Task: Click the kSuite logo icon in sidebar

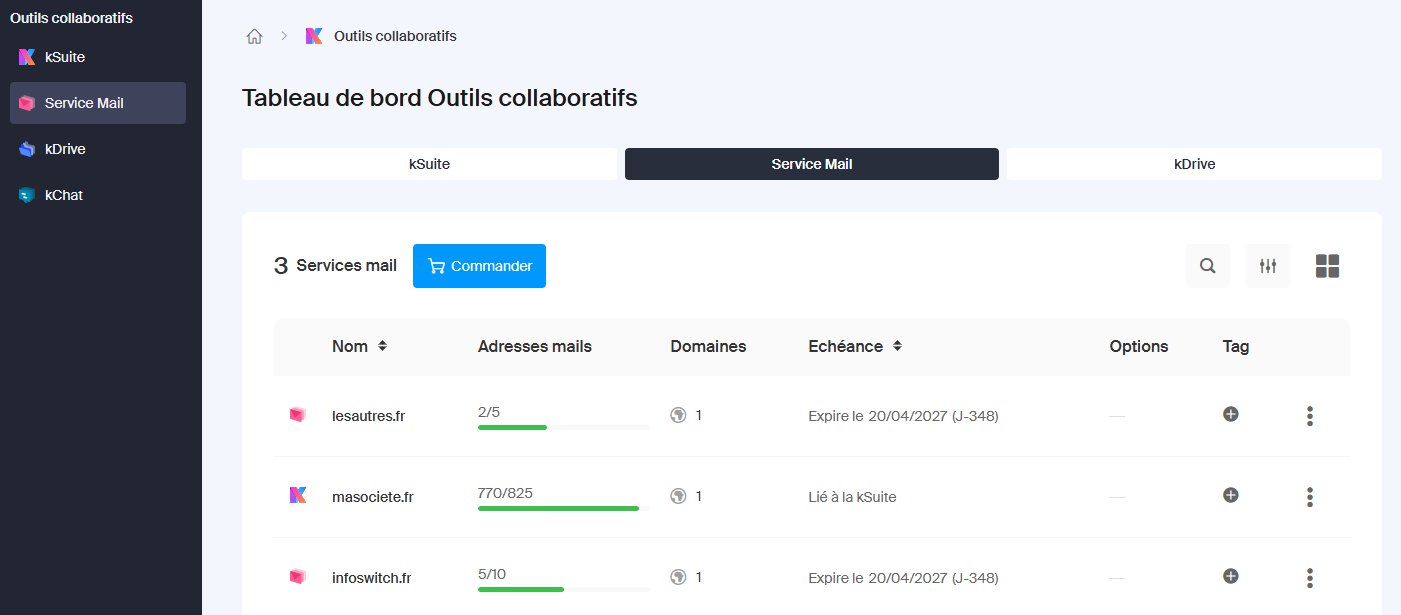Action: click(x=27, y=57)
